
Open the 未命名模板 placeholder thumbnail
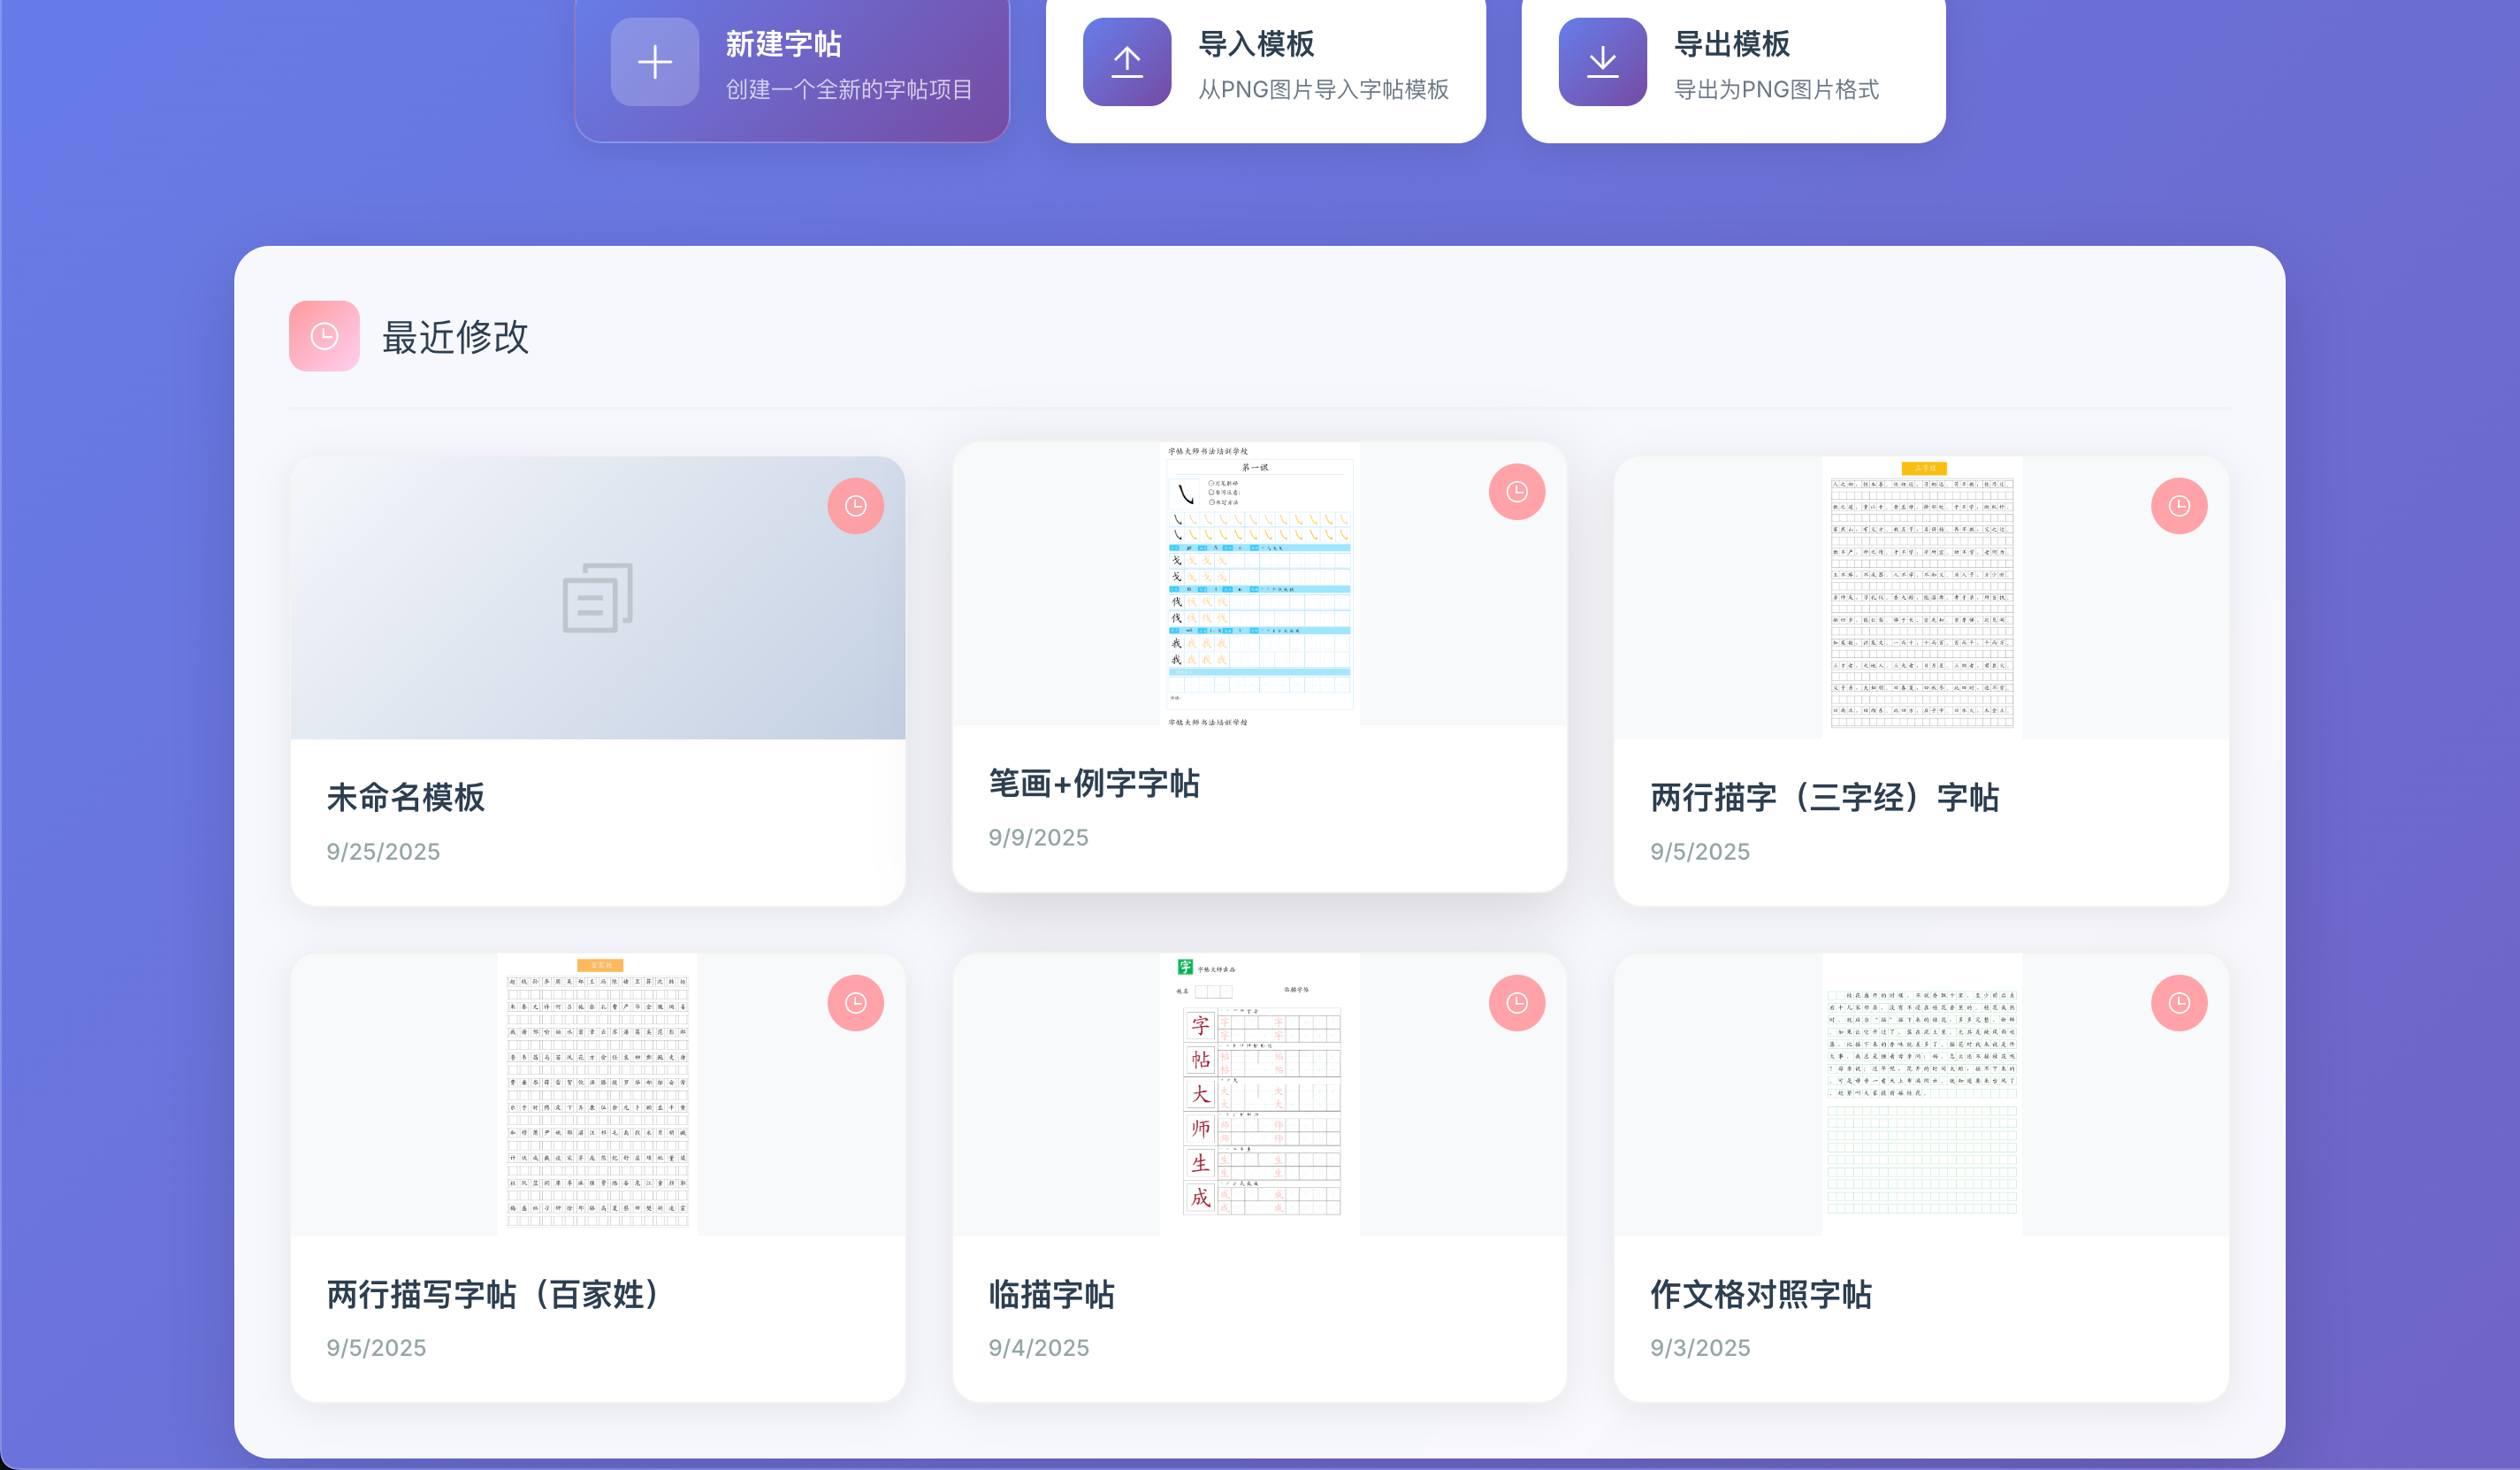(598, 598)
